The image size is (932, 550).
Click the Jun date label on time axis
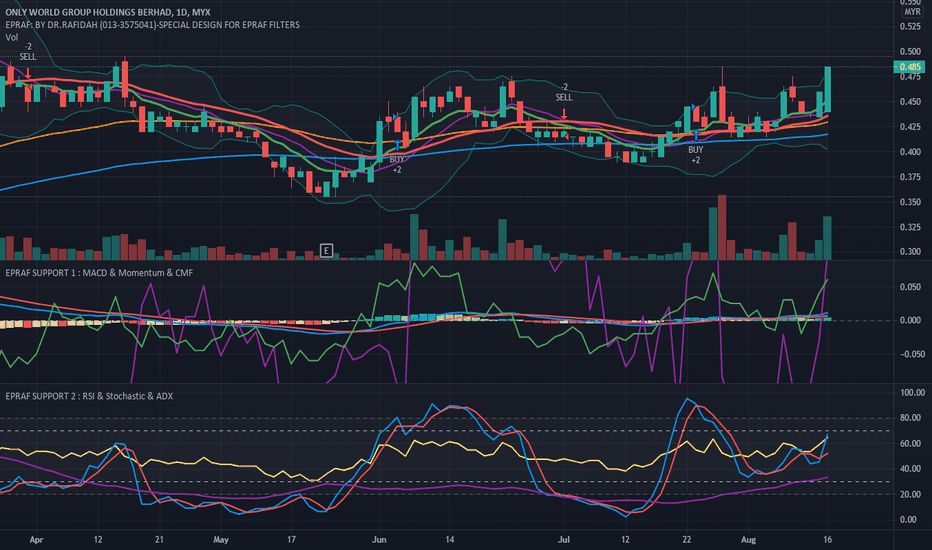point(379,540)
